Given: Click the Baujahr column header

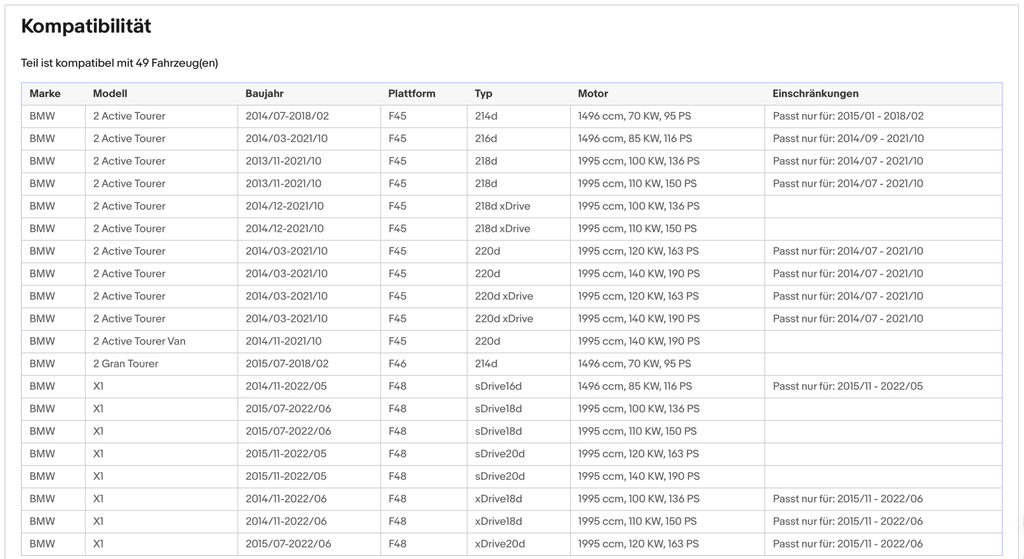Looking at the screenshot, I should tap(264, 93).
